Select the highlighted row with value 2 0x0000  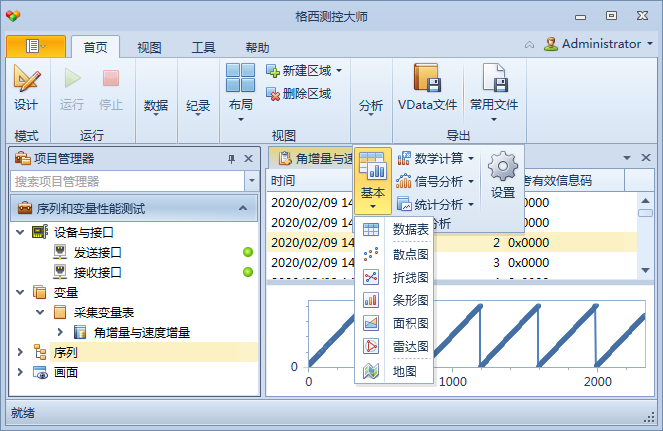click(x=452, y=242)
